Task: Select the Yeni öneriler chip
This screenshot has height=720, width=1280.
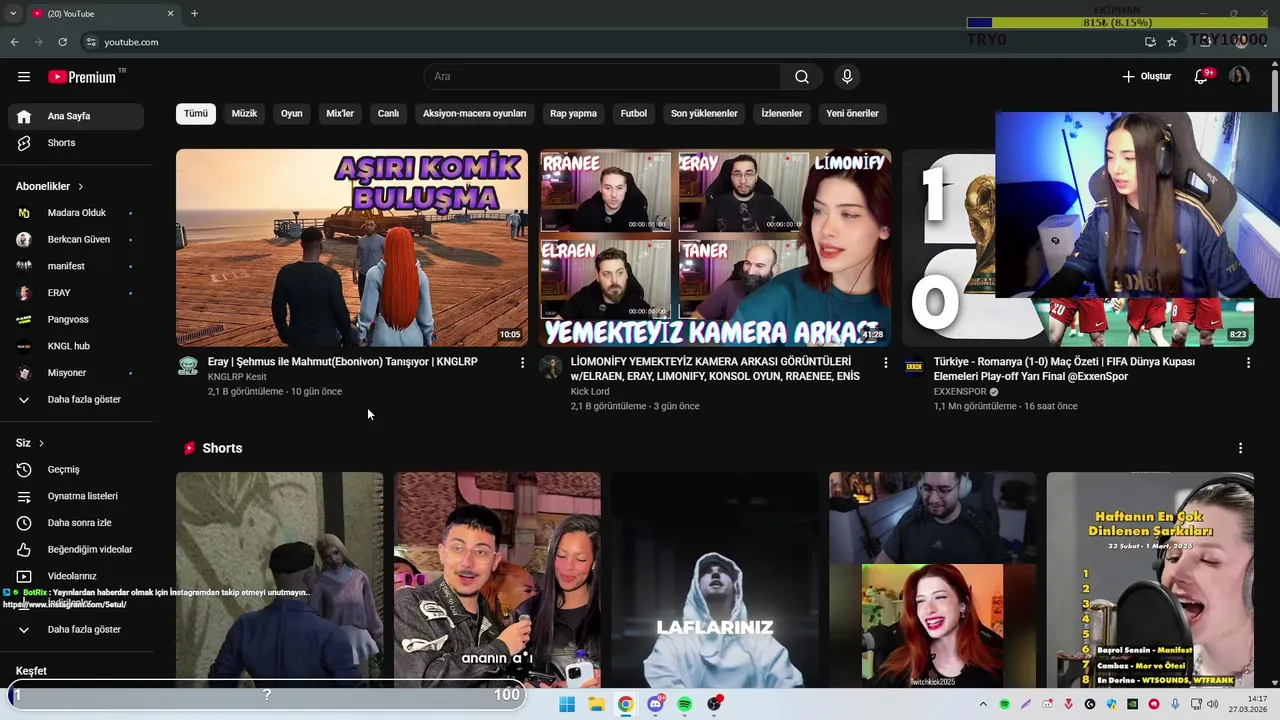Action: click(852, 113)
